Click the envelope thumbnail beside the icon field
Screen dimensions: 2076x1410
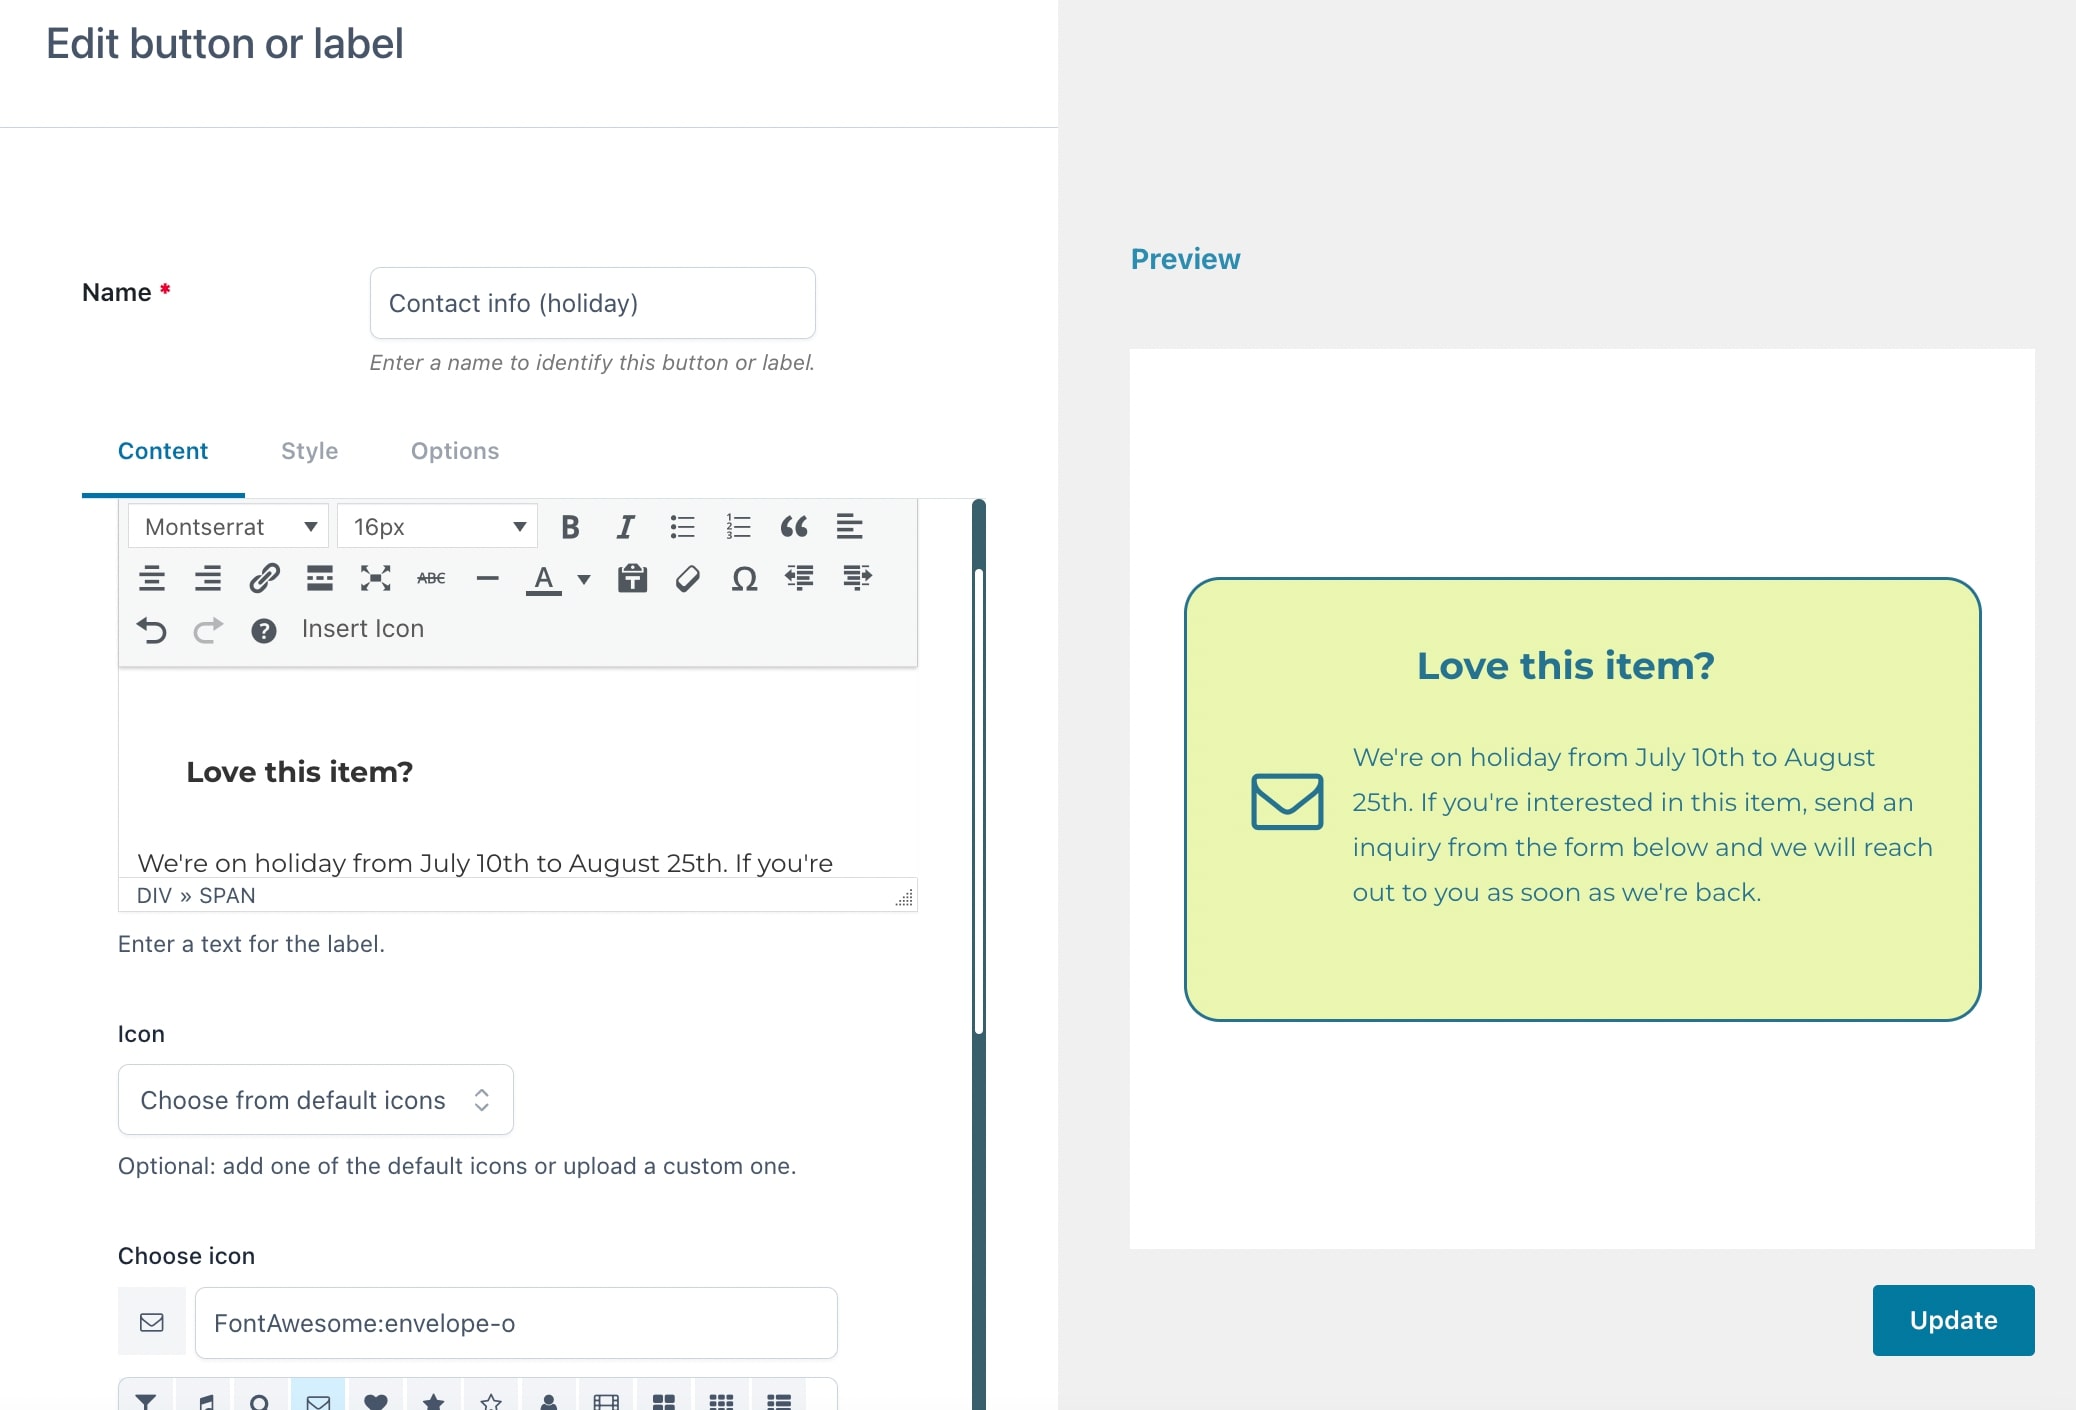152,1322
